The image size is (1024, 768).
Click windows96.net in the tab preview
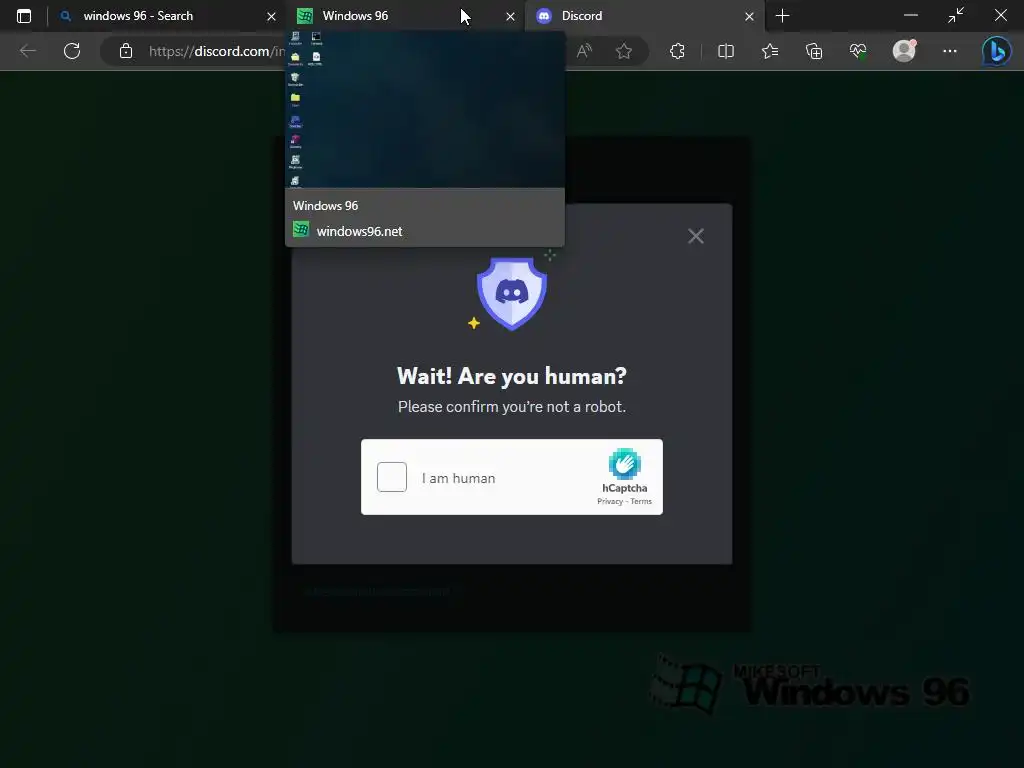pyautogui.click(x=359, y=231)
